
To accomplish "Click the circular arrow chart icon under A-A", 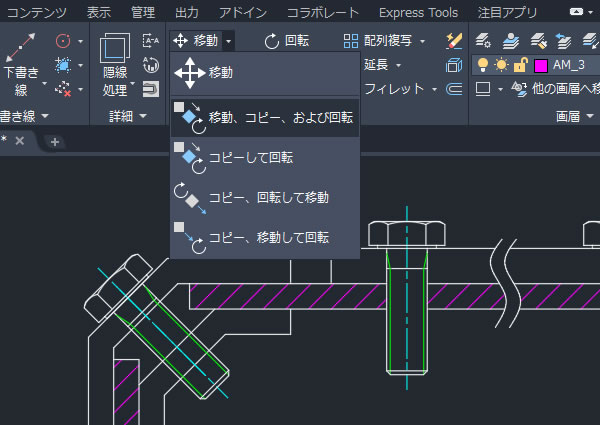I will click(x=151, y=65).
